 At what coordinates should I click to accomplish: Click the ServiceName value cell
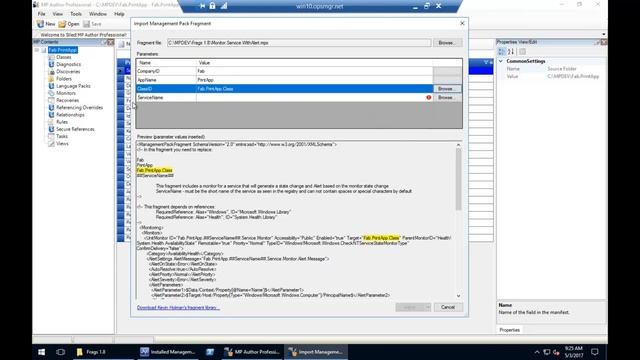314,98
